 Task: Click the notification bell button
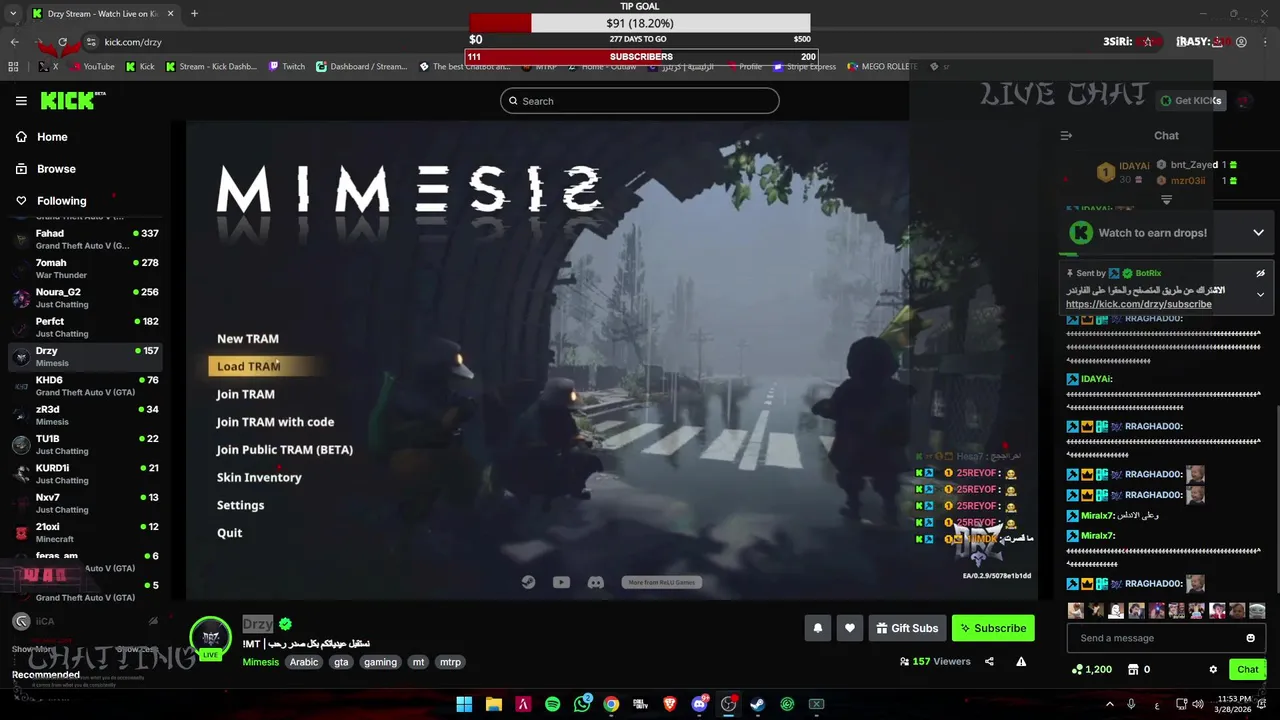click(x=817, y=628)
